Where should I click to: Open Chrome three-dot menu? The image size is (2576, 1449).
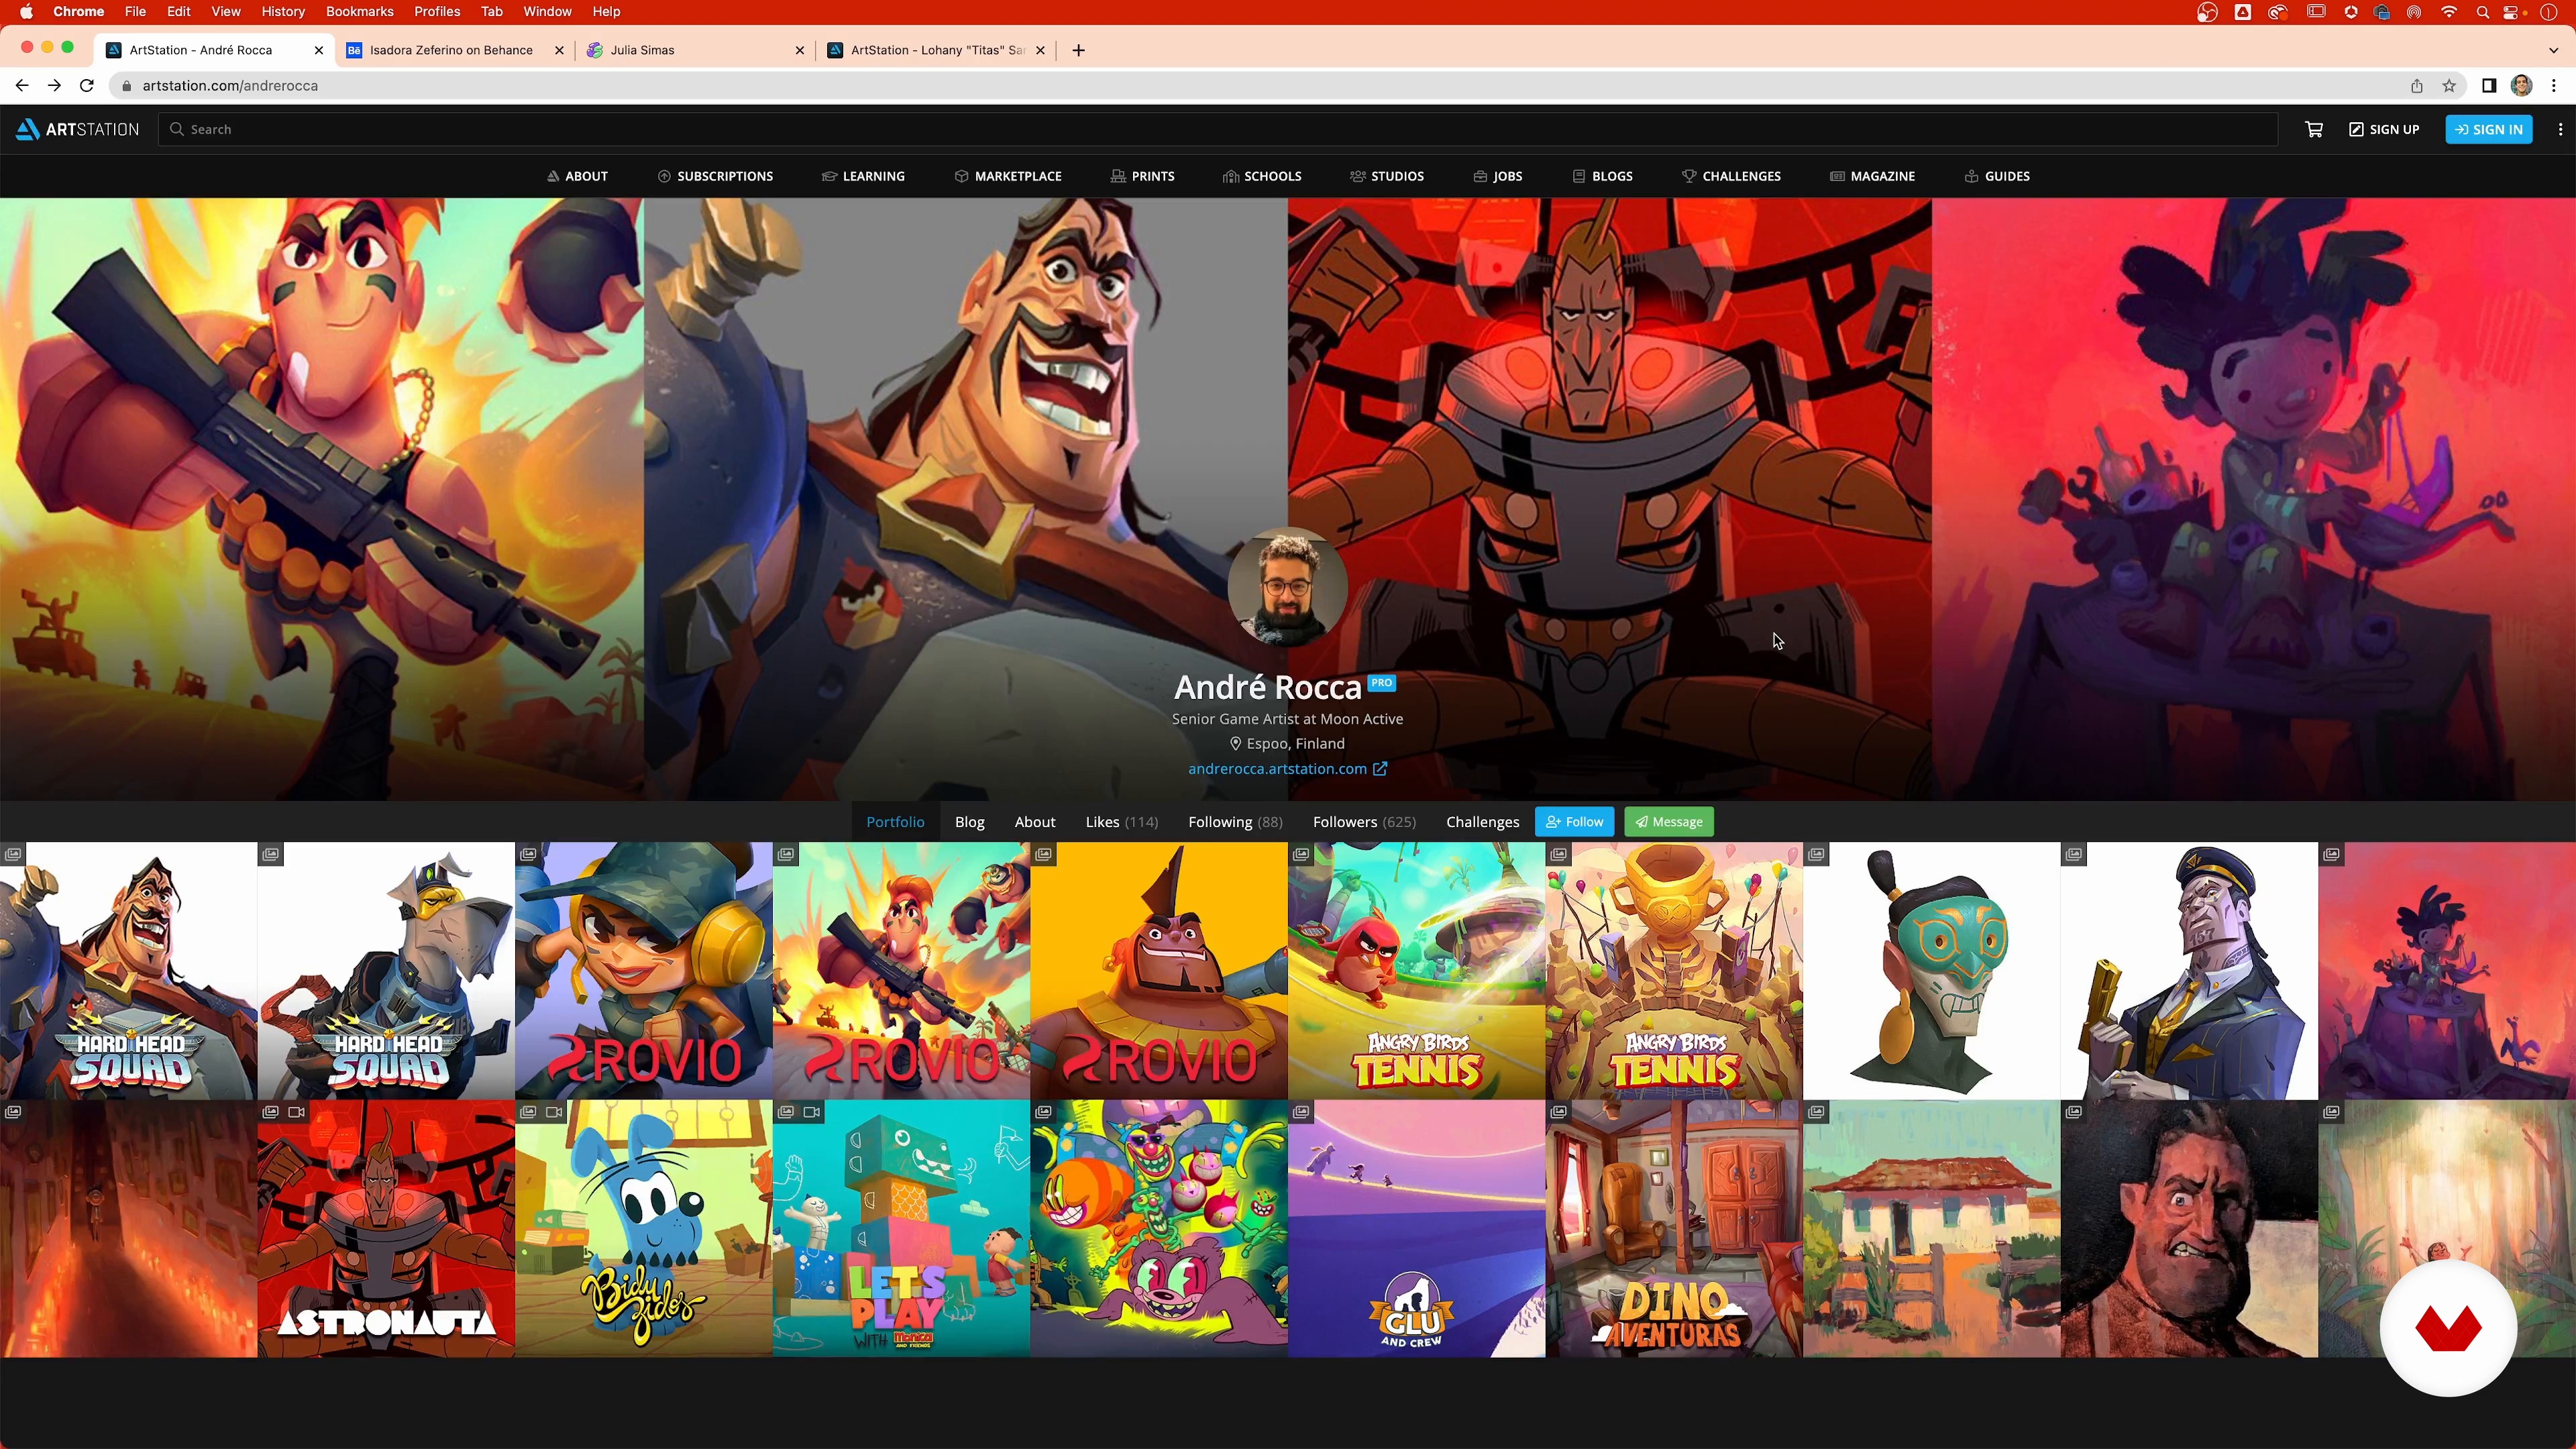(x=2554, y=86)
